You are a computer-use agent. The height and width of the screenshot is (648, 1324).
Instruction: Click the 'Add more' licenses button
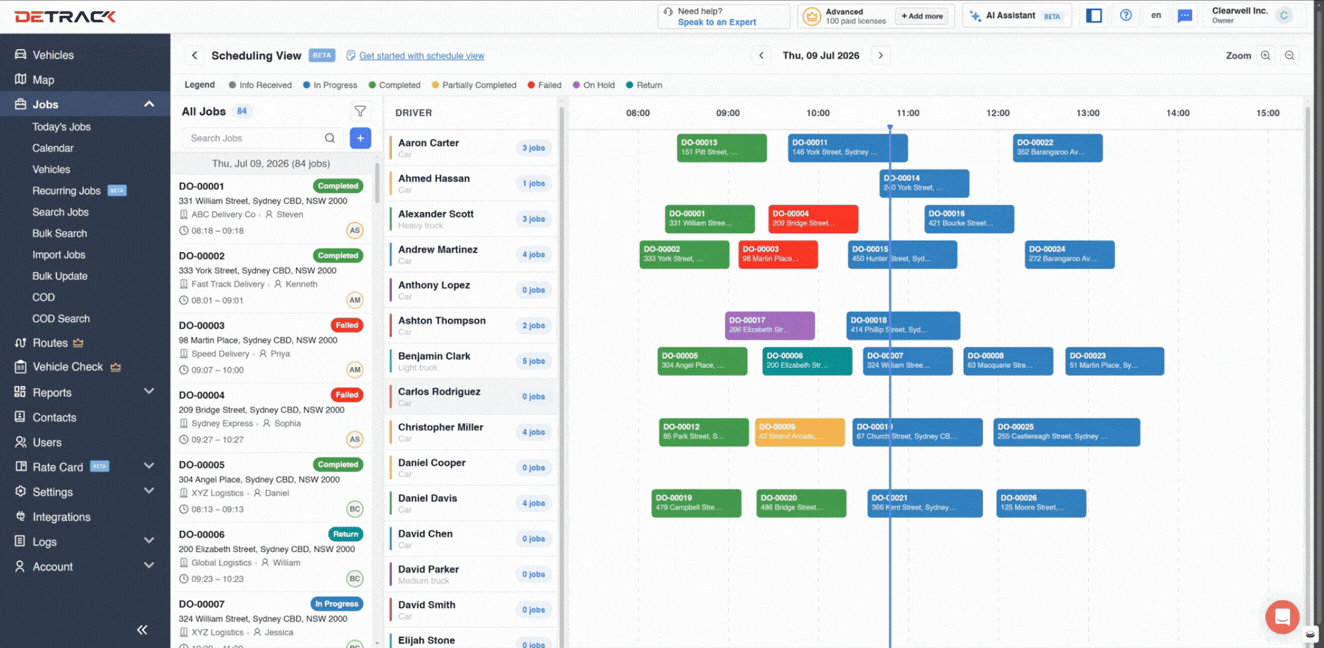click(x=921, y=16)
